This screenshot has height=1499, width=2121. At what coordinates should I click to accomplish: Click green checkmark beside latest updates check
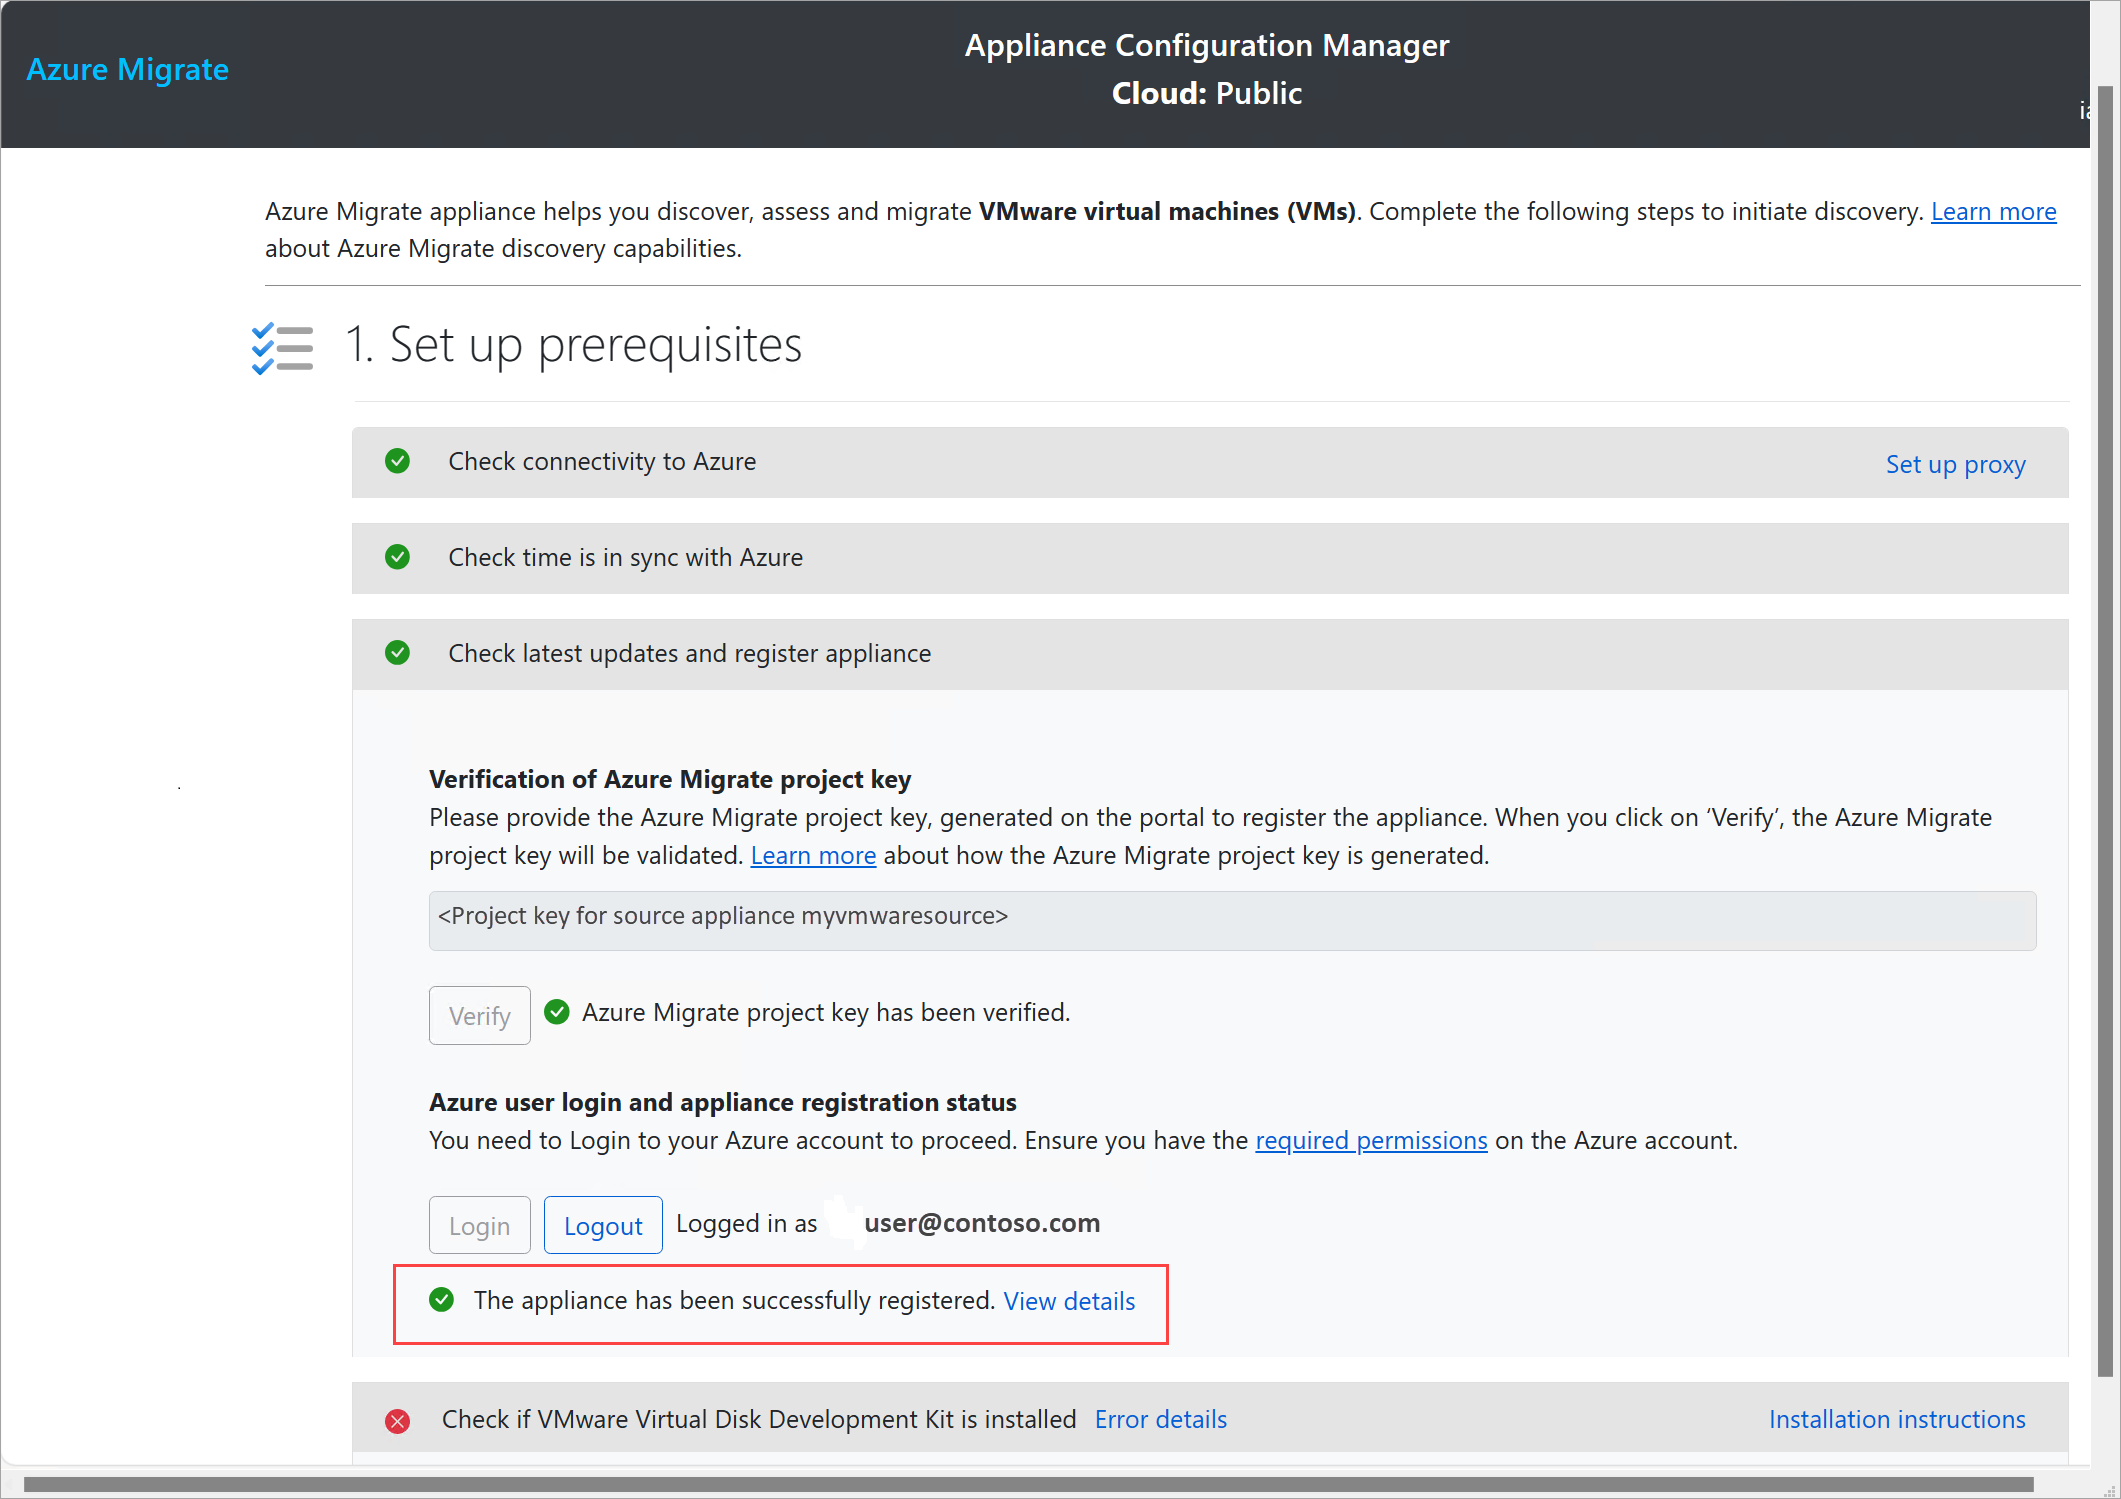click(x=397, y=653)
